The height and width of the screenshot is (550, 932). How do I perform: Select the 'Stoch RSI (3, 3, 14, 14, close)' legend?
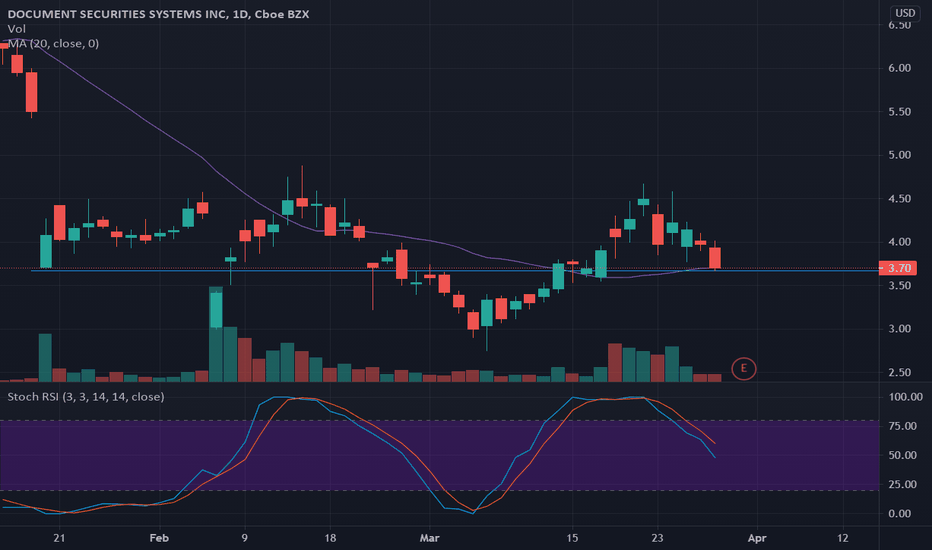[x=86, y=397]
